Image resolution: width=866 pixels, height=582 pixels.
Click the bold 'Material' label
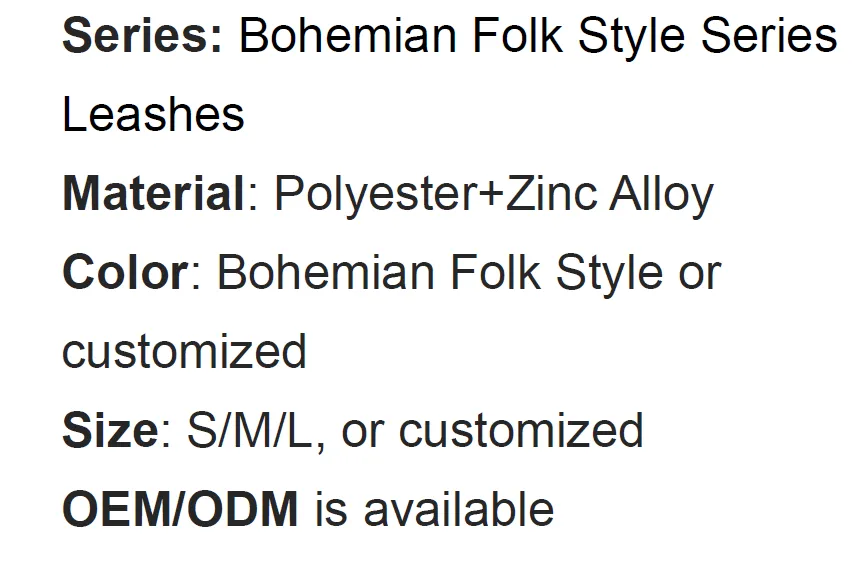coord(153,193)
